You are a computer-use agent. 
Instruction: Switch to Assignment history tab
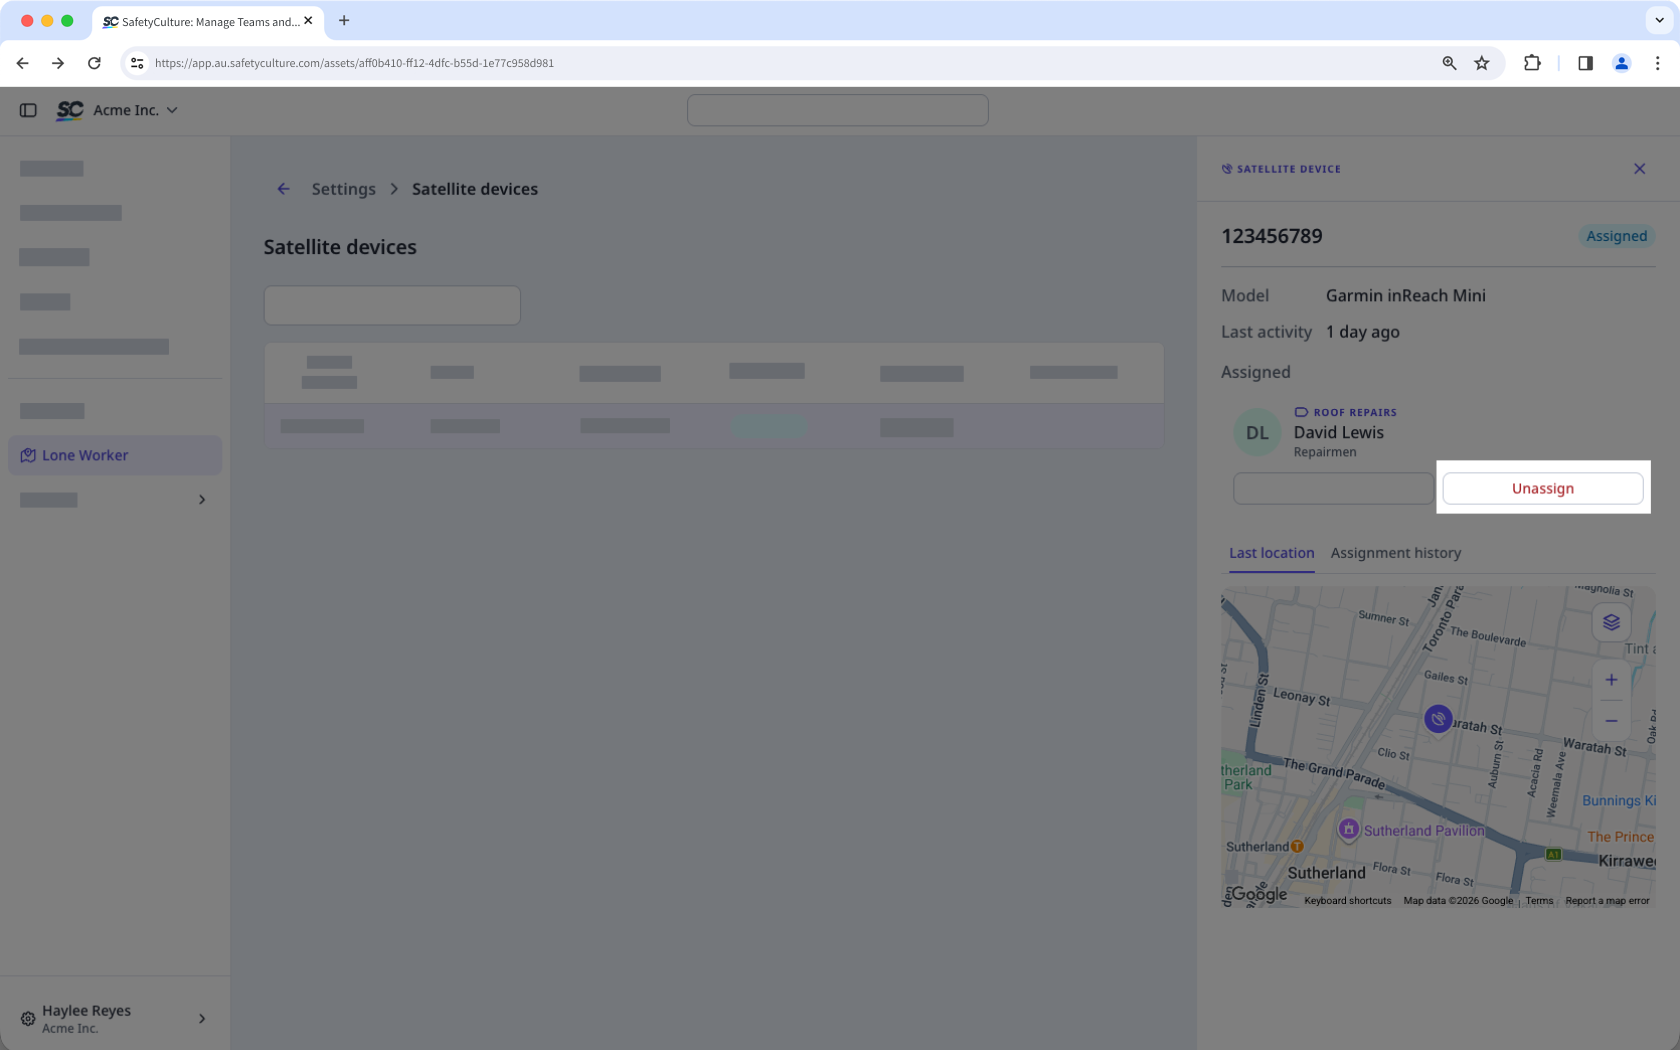point(1395,553)
